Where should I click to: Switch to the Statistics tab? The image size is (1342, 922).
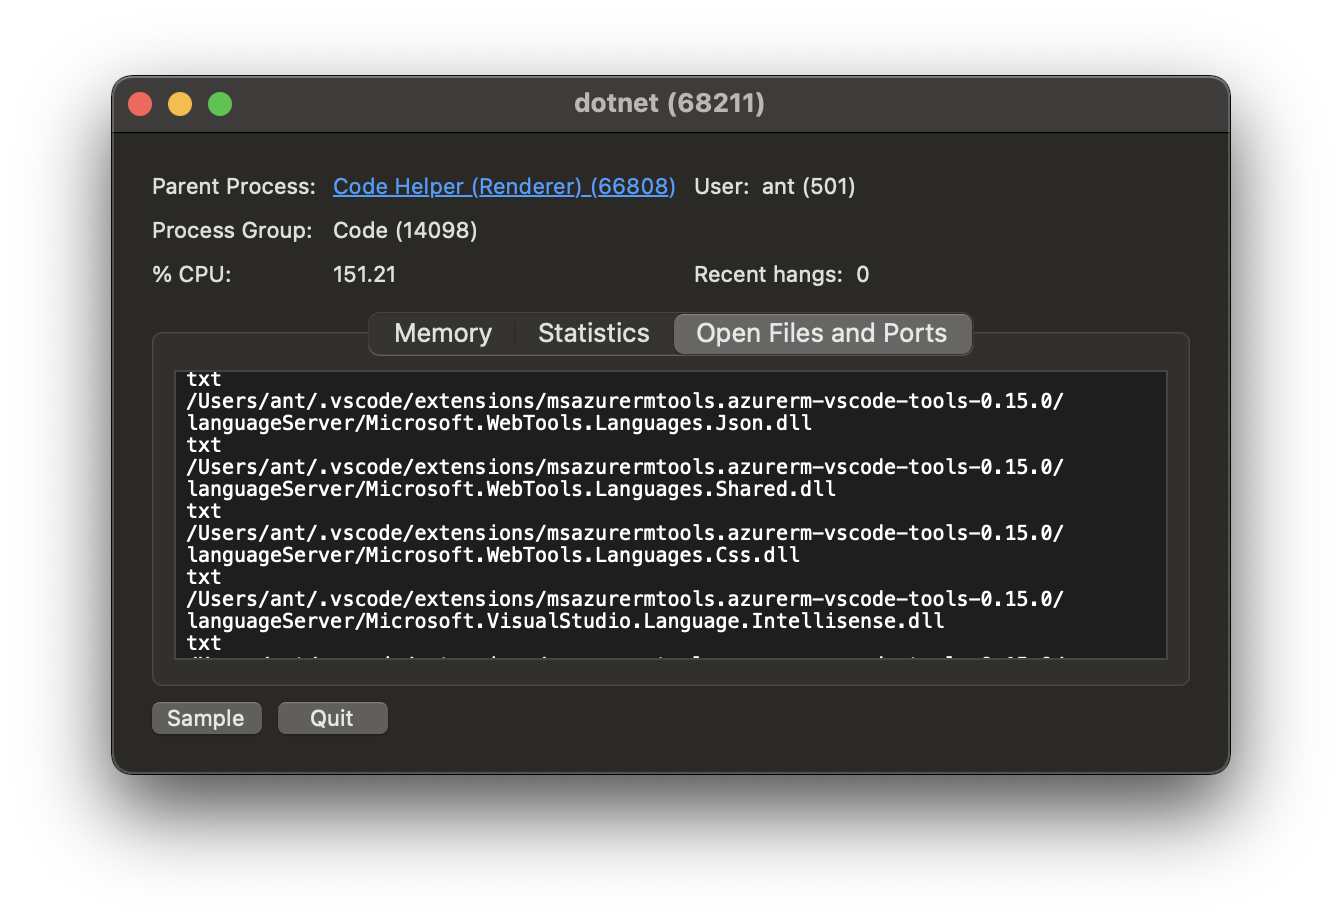click(593, 333)
